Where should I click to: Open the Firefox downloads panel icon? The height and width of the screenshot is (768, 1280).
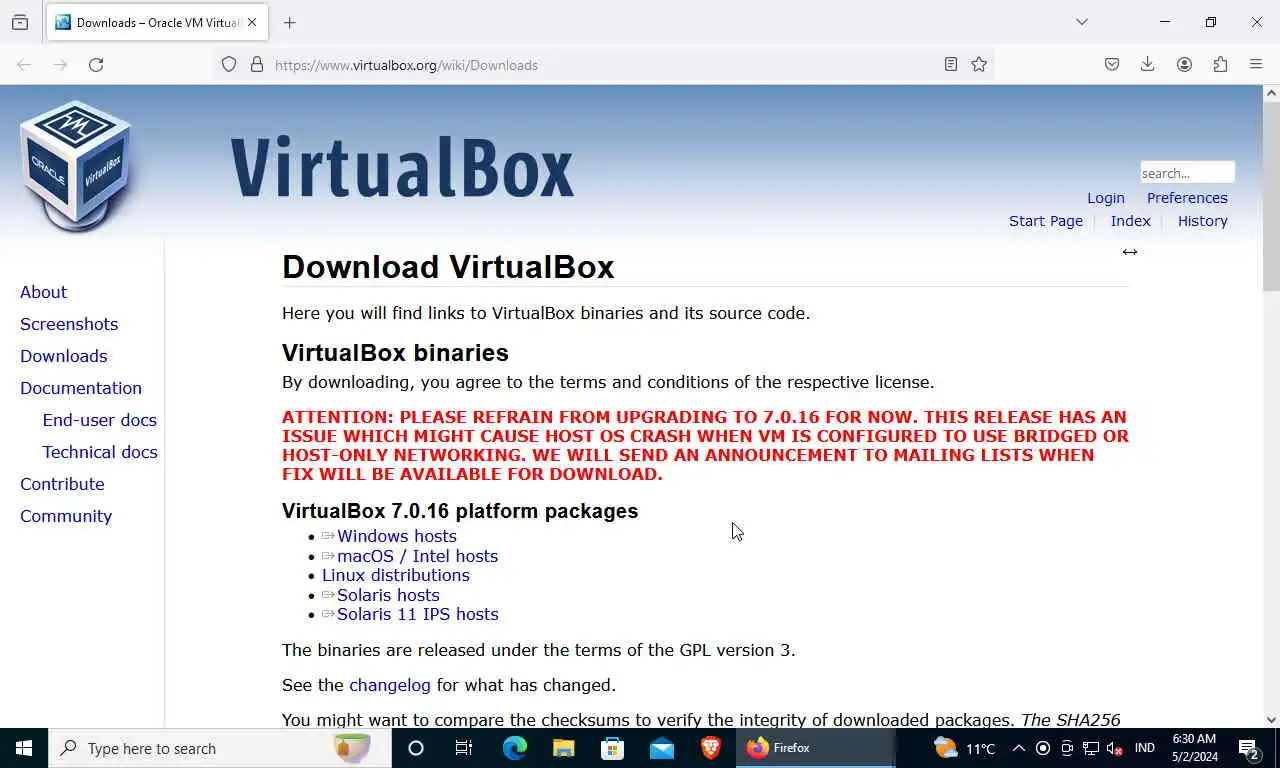pos(1147,65)
